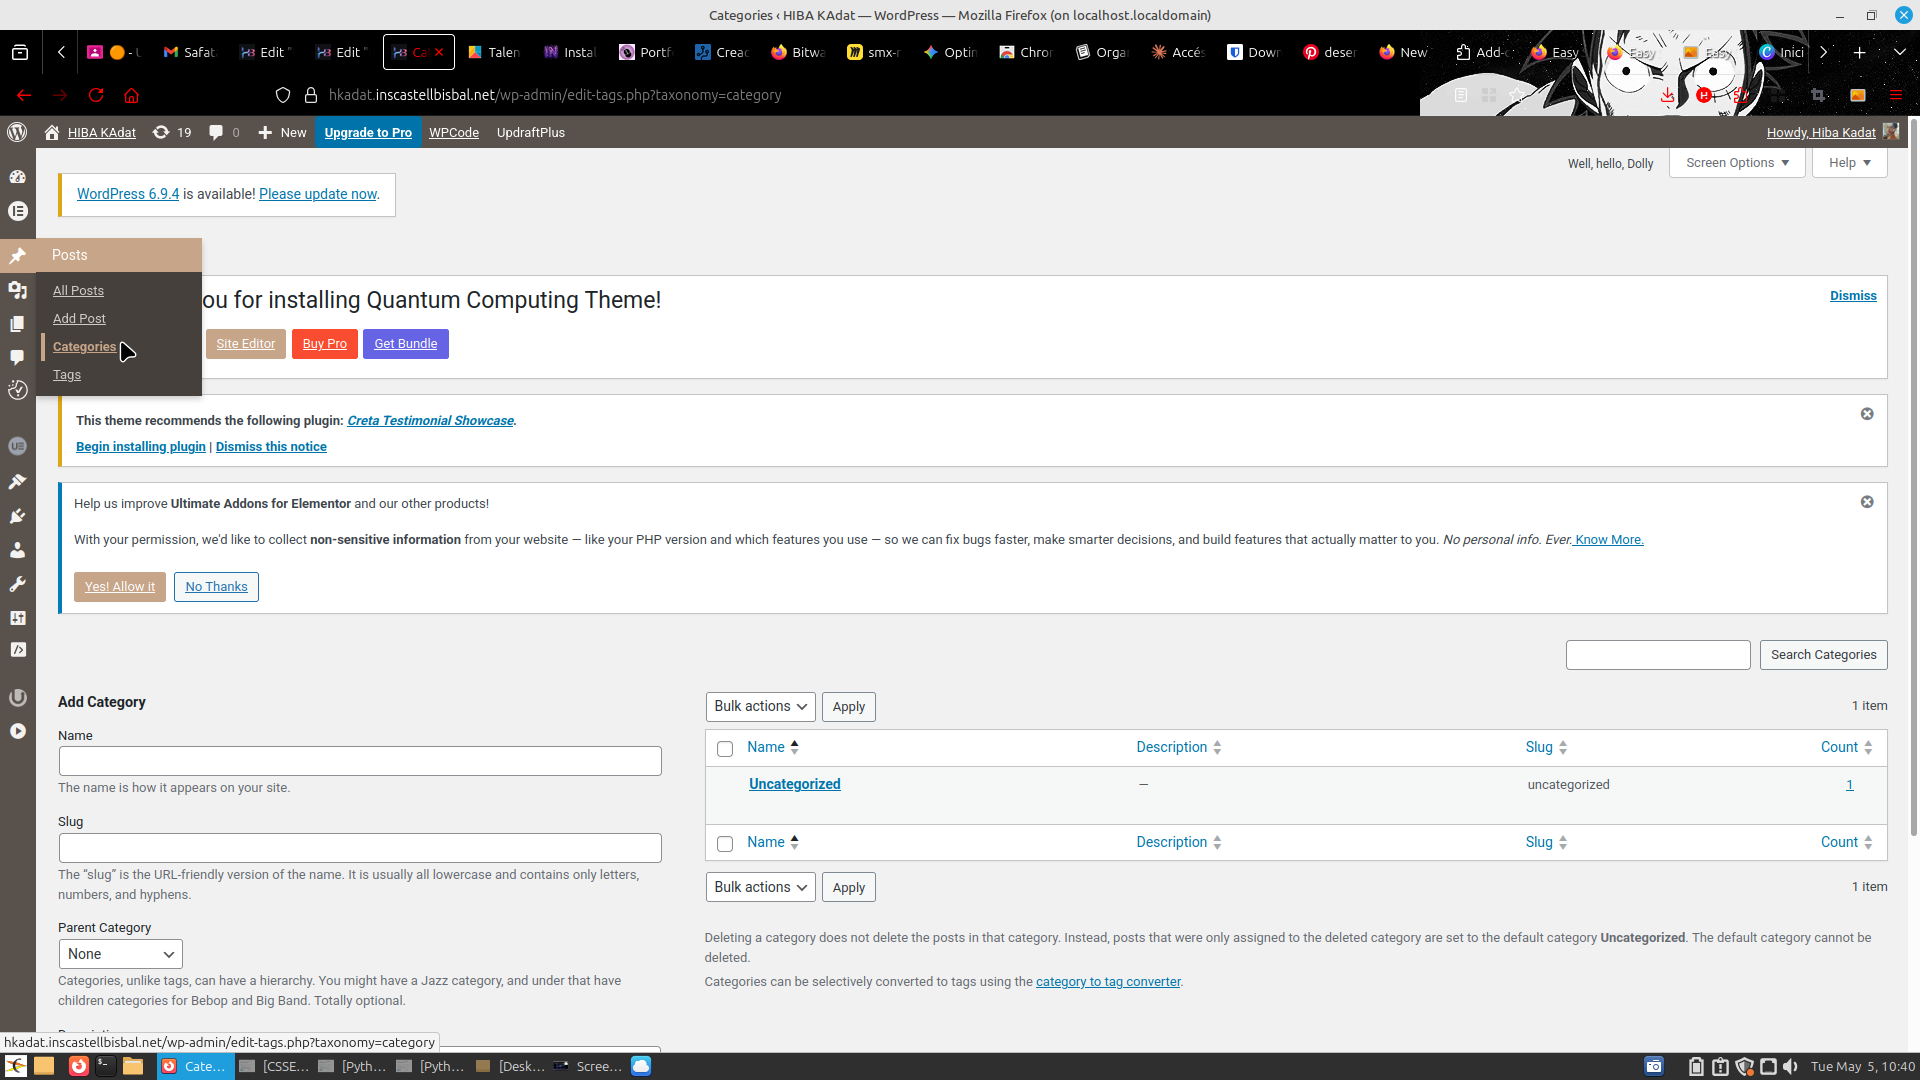Open the list-all-tabs chevron in tab bar
The height and width of the screenshot is (1080, 1920).
(x=1899, y=52)
